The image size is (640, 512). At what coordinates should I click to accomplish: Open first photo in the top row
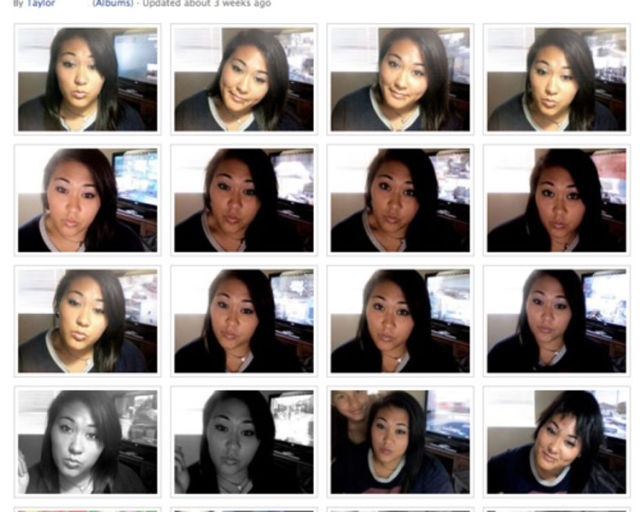pos(87,79)
